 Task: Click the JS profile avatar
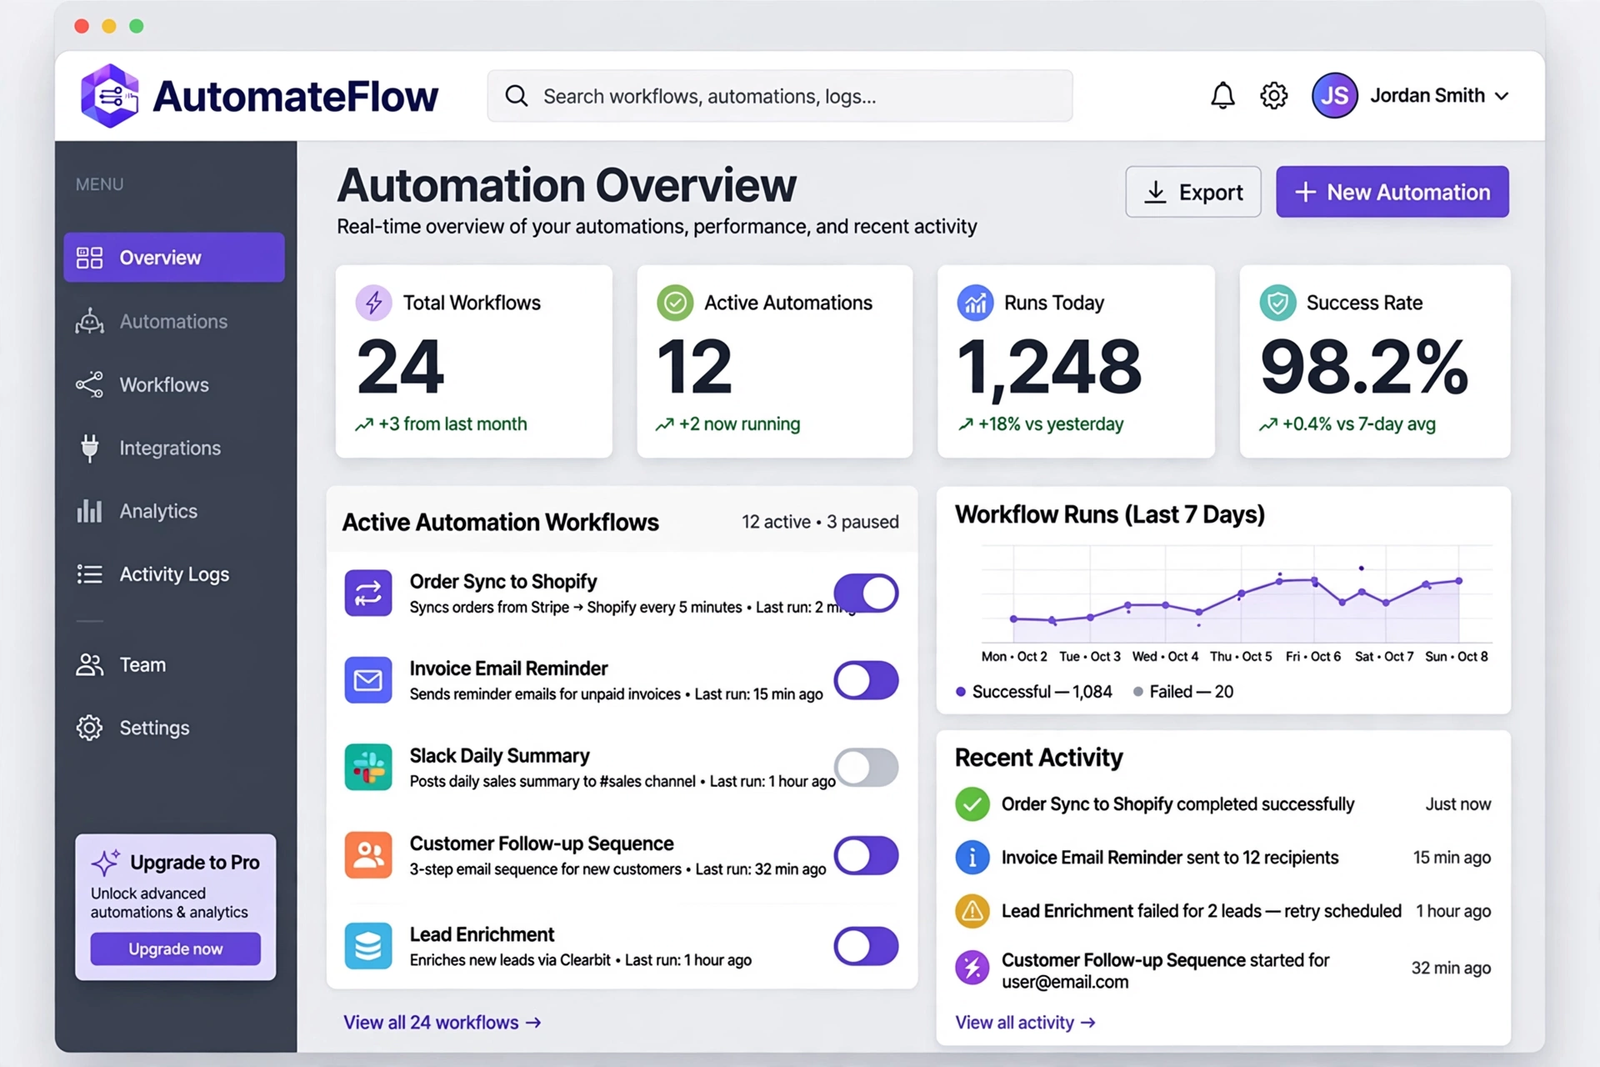1334,96
